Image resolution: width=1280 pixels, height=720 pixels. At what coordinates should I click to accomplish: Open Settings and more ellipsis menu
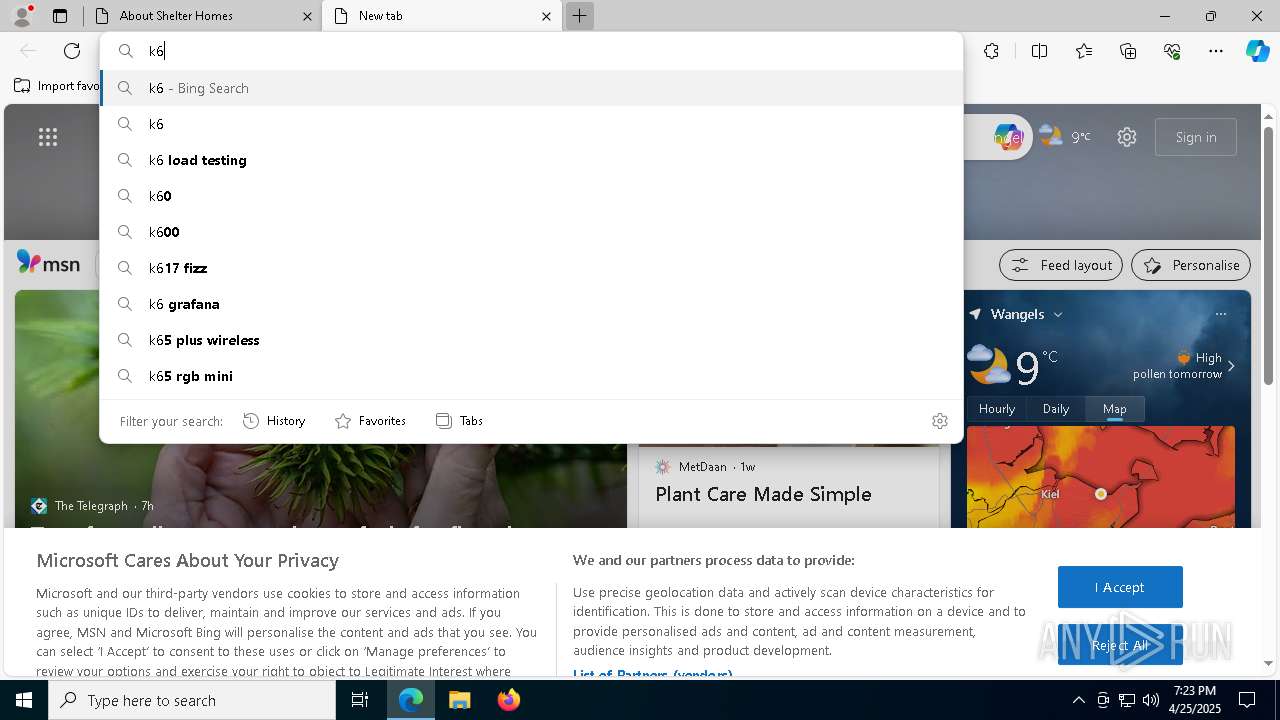coord(1216,51)
